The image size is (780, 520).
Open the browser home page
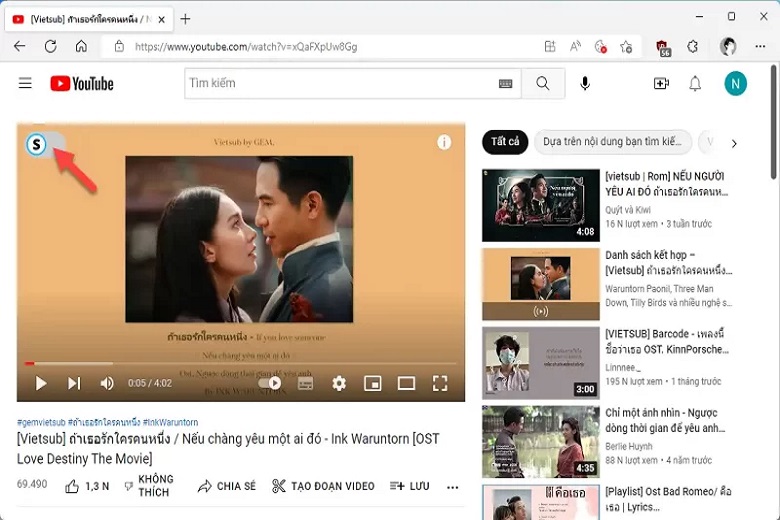81,47
